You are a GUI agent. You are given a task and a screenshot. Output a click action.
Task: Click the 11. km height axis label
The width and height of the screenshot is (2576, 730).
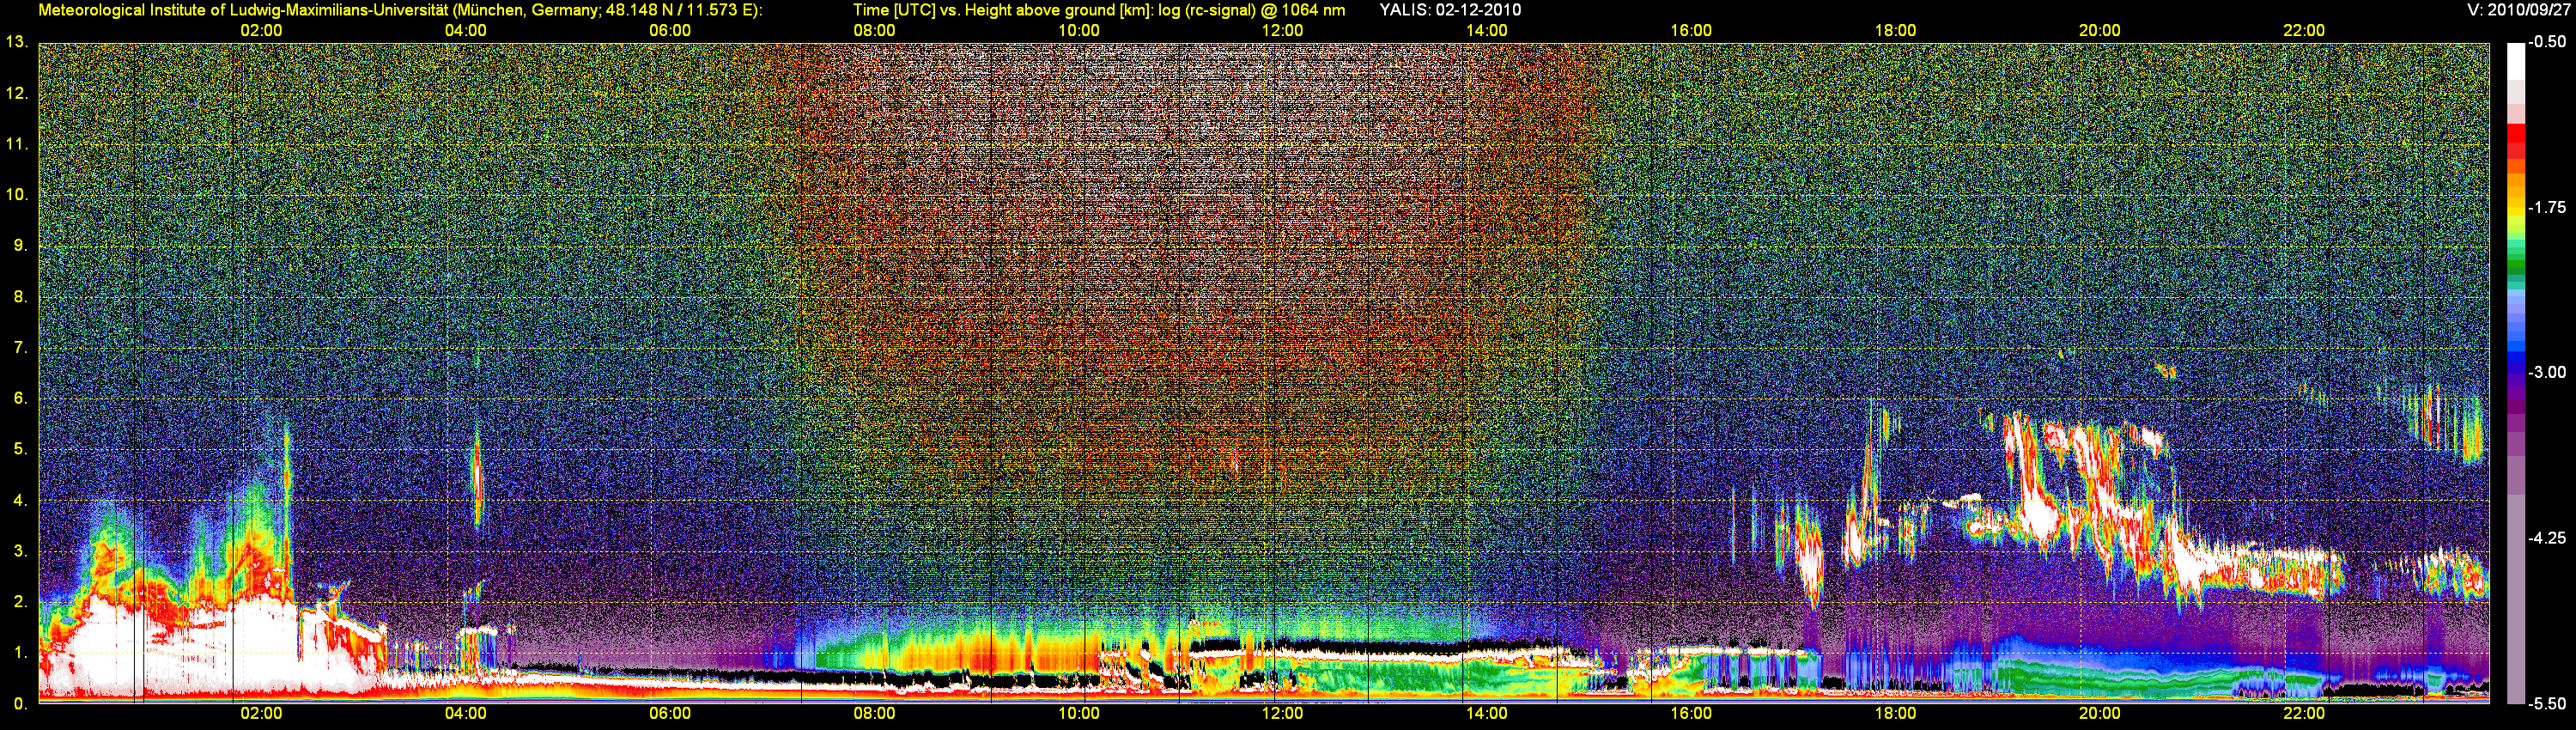pyautogui.click(x=16, y=144)
